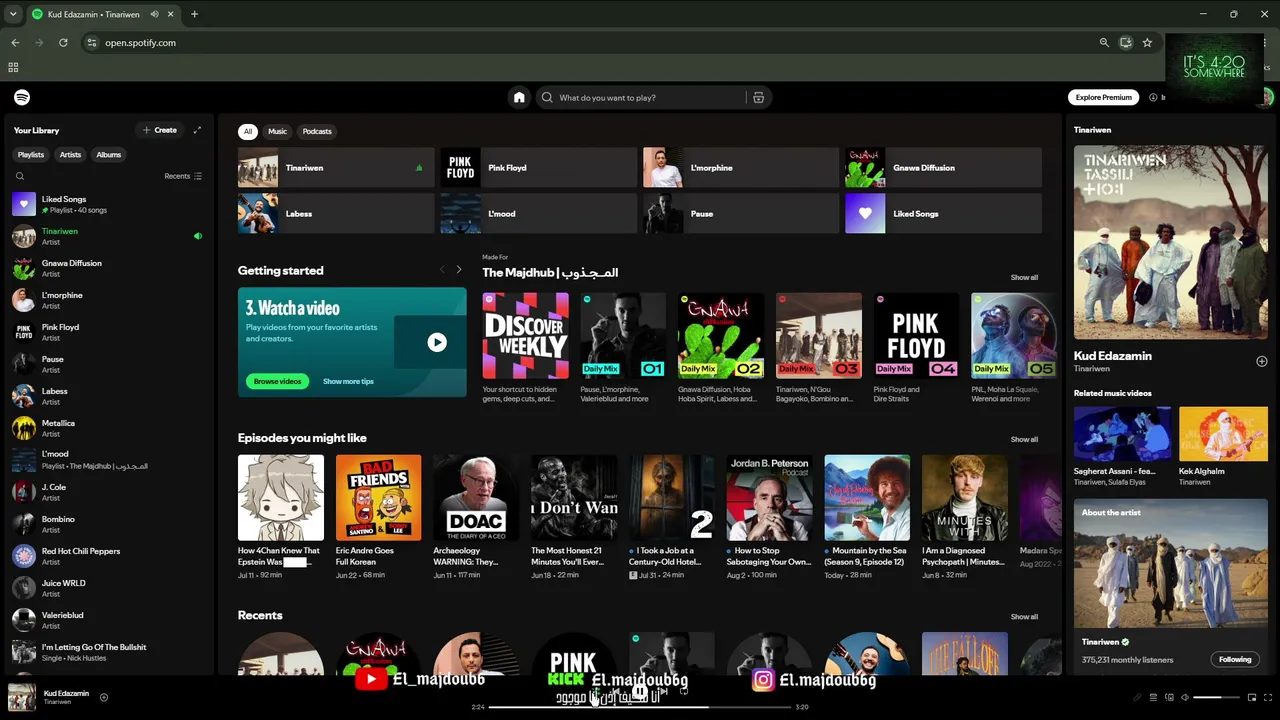Search within Your Library using magnifier icon

[x=20, y=176]
